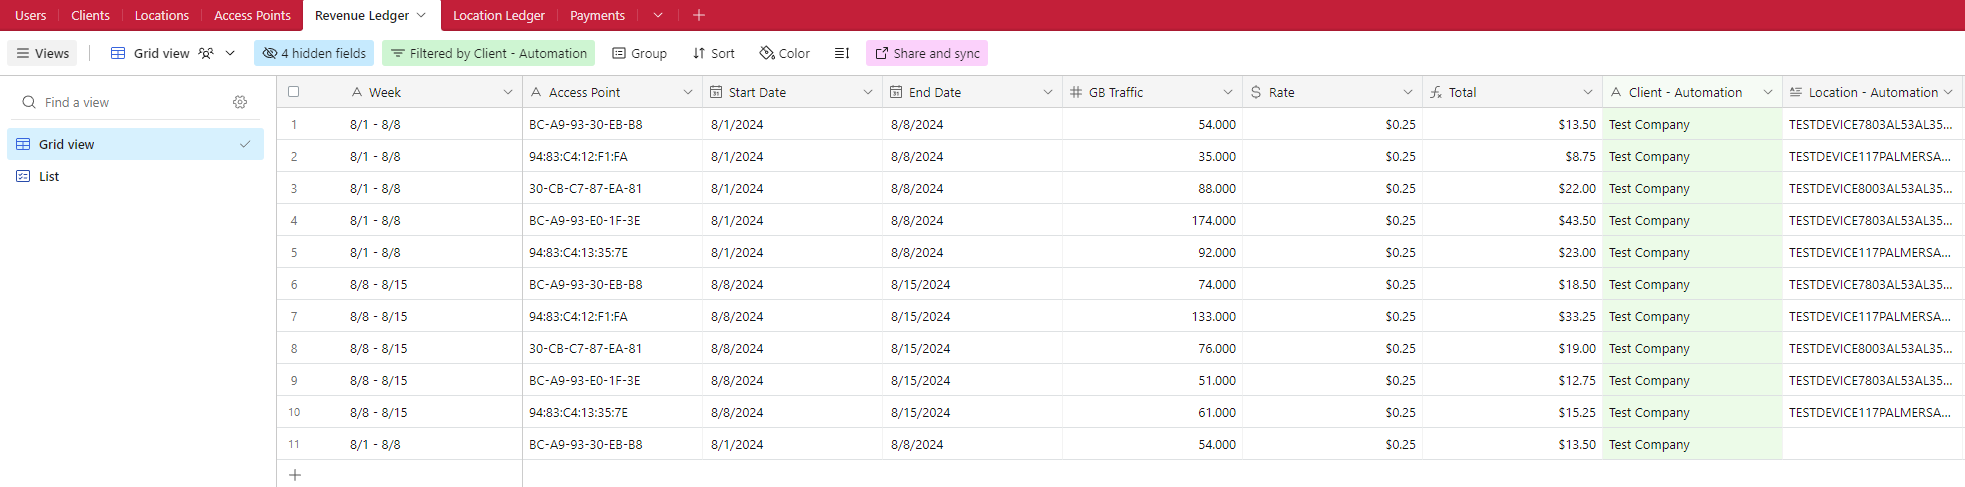This screenshot has width=1965, height=487.
Task: Open the GB Traffic column dropdown arrow
Action: point(1228,92)
